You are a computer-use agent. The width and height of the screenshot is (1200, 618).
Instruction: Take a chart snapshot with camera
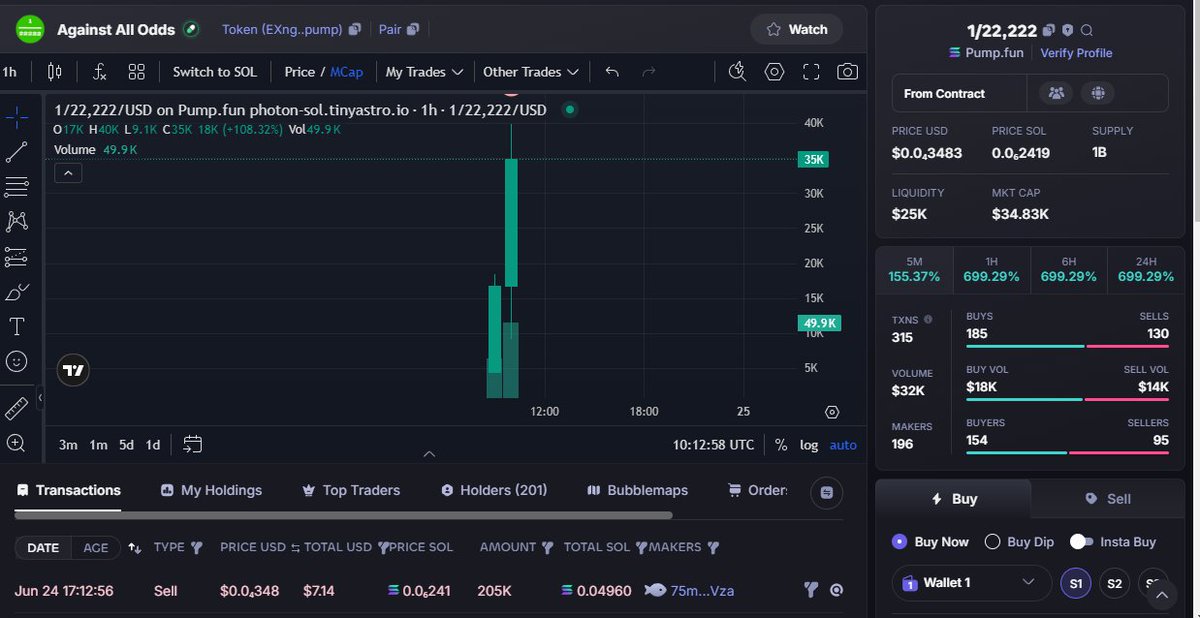[x=847, y=72]
